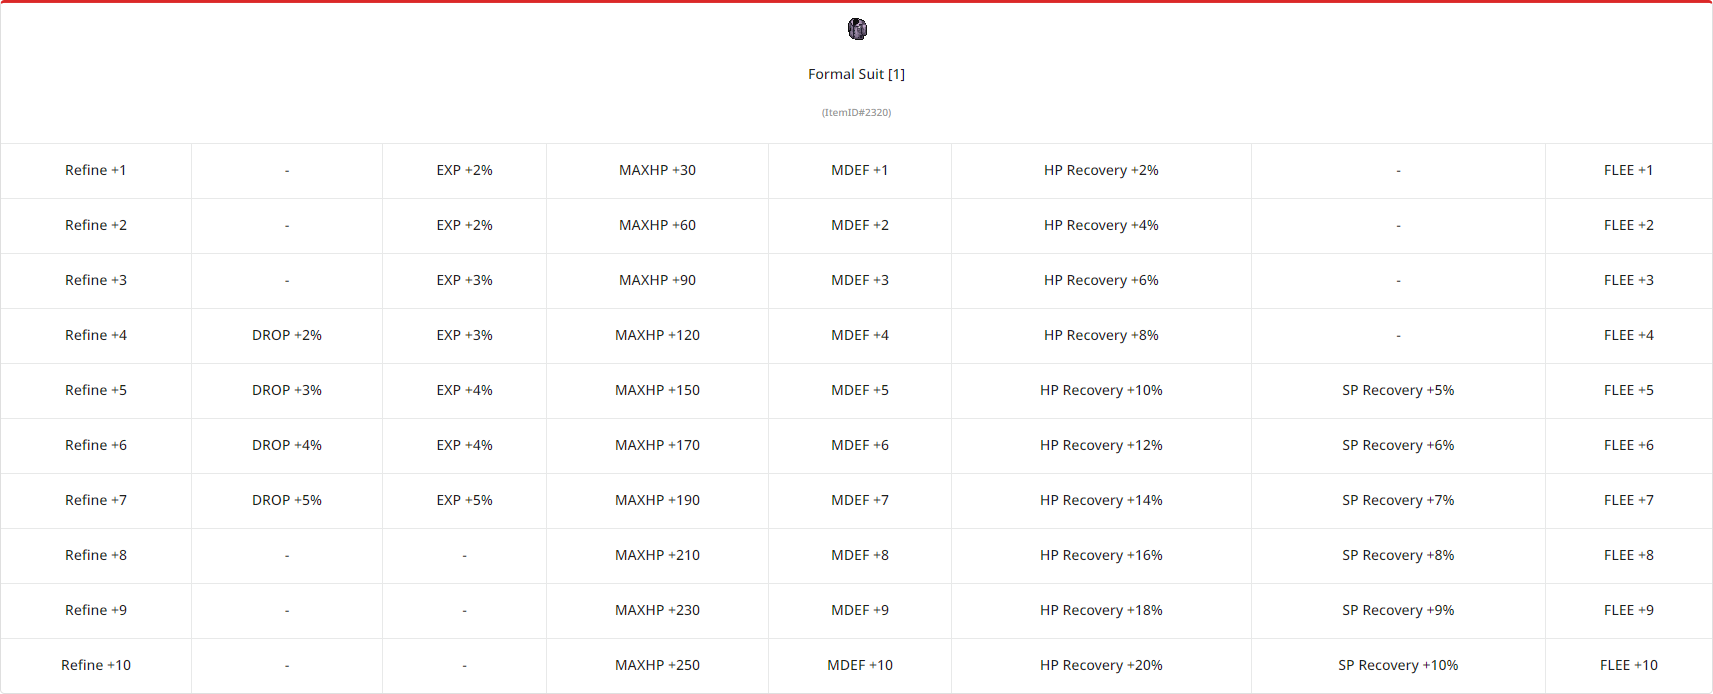Select the SP Recovery +5% cell
Viewport: 1713px width, 694px height.
click(1398, 390)
